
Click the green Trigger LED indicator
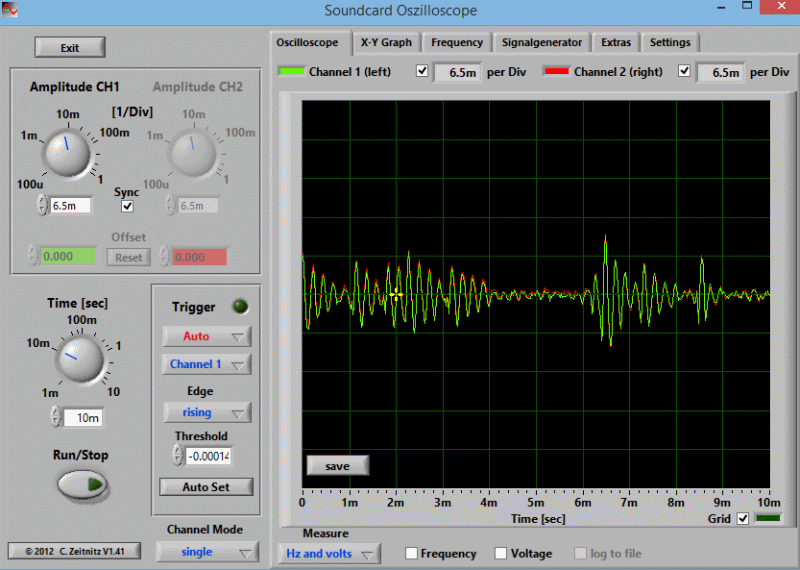pos(240,306)
